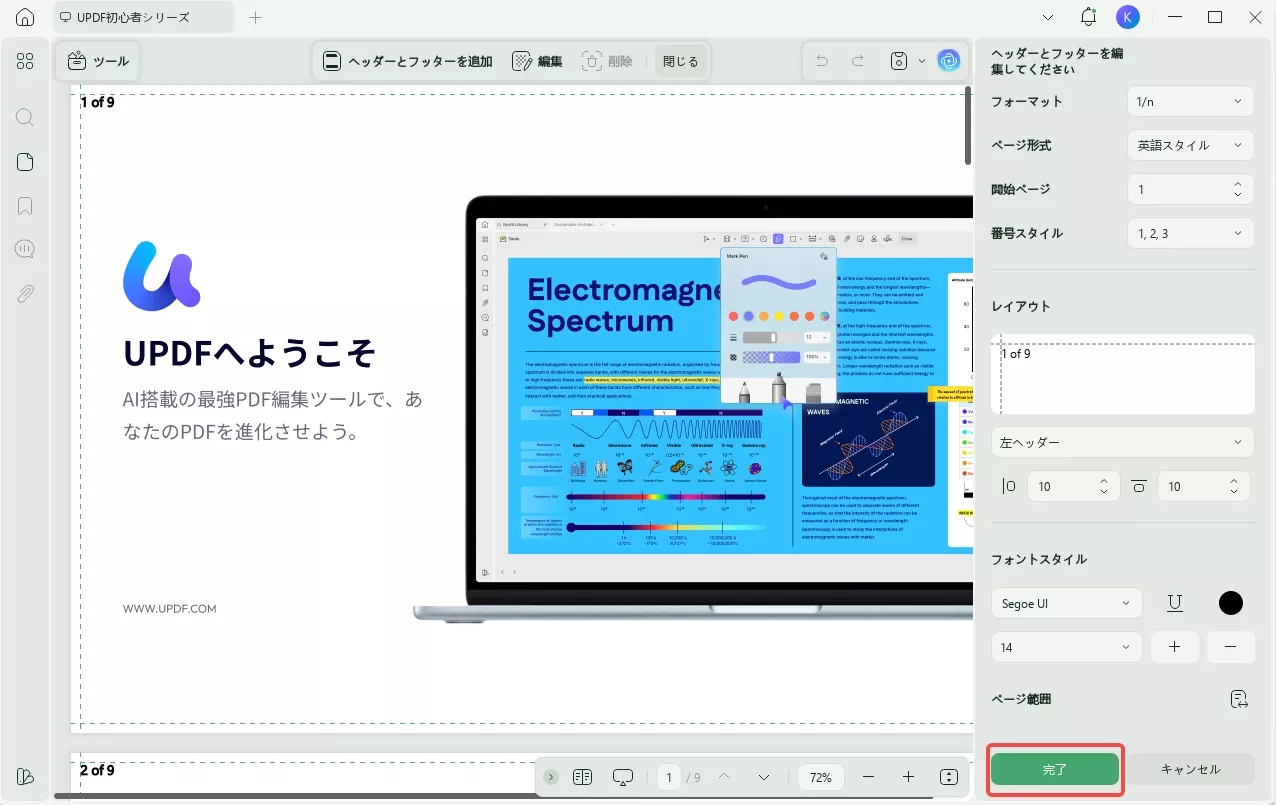This screenshot has width=1276, height=805.
Task: Open the UPDF AI assistant icon
Action: pos(948,61)
